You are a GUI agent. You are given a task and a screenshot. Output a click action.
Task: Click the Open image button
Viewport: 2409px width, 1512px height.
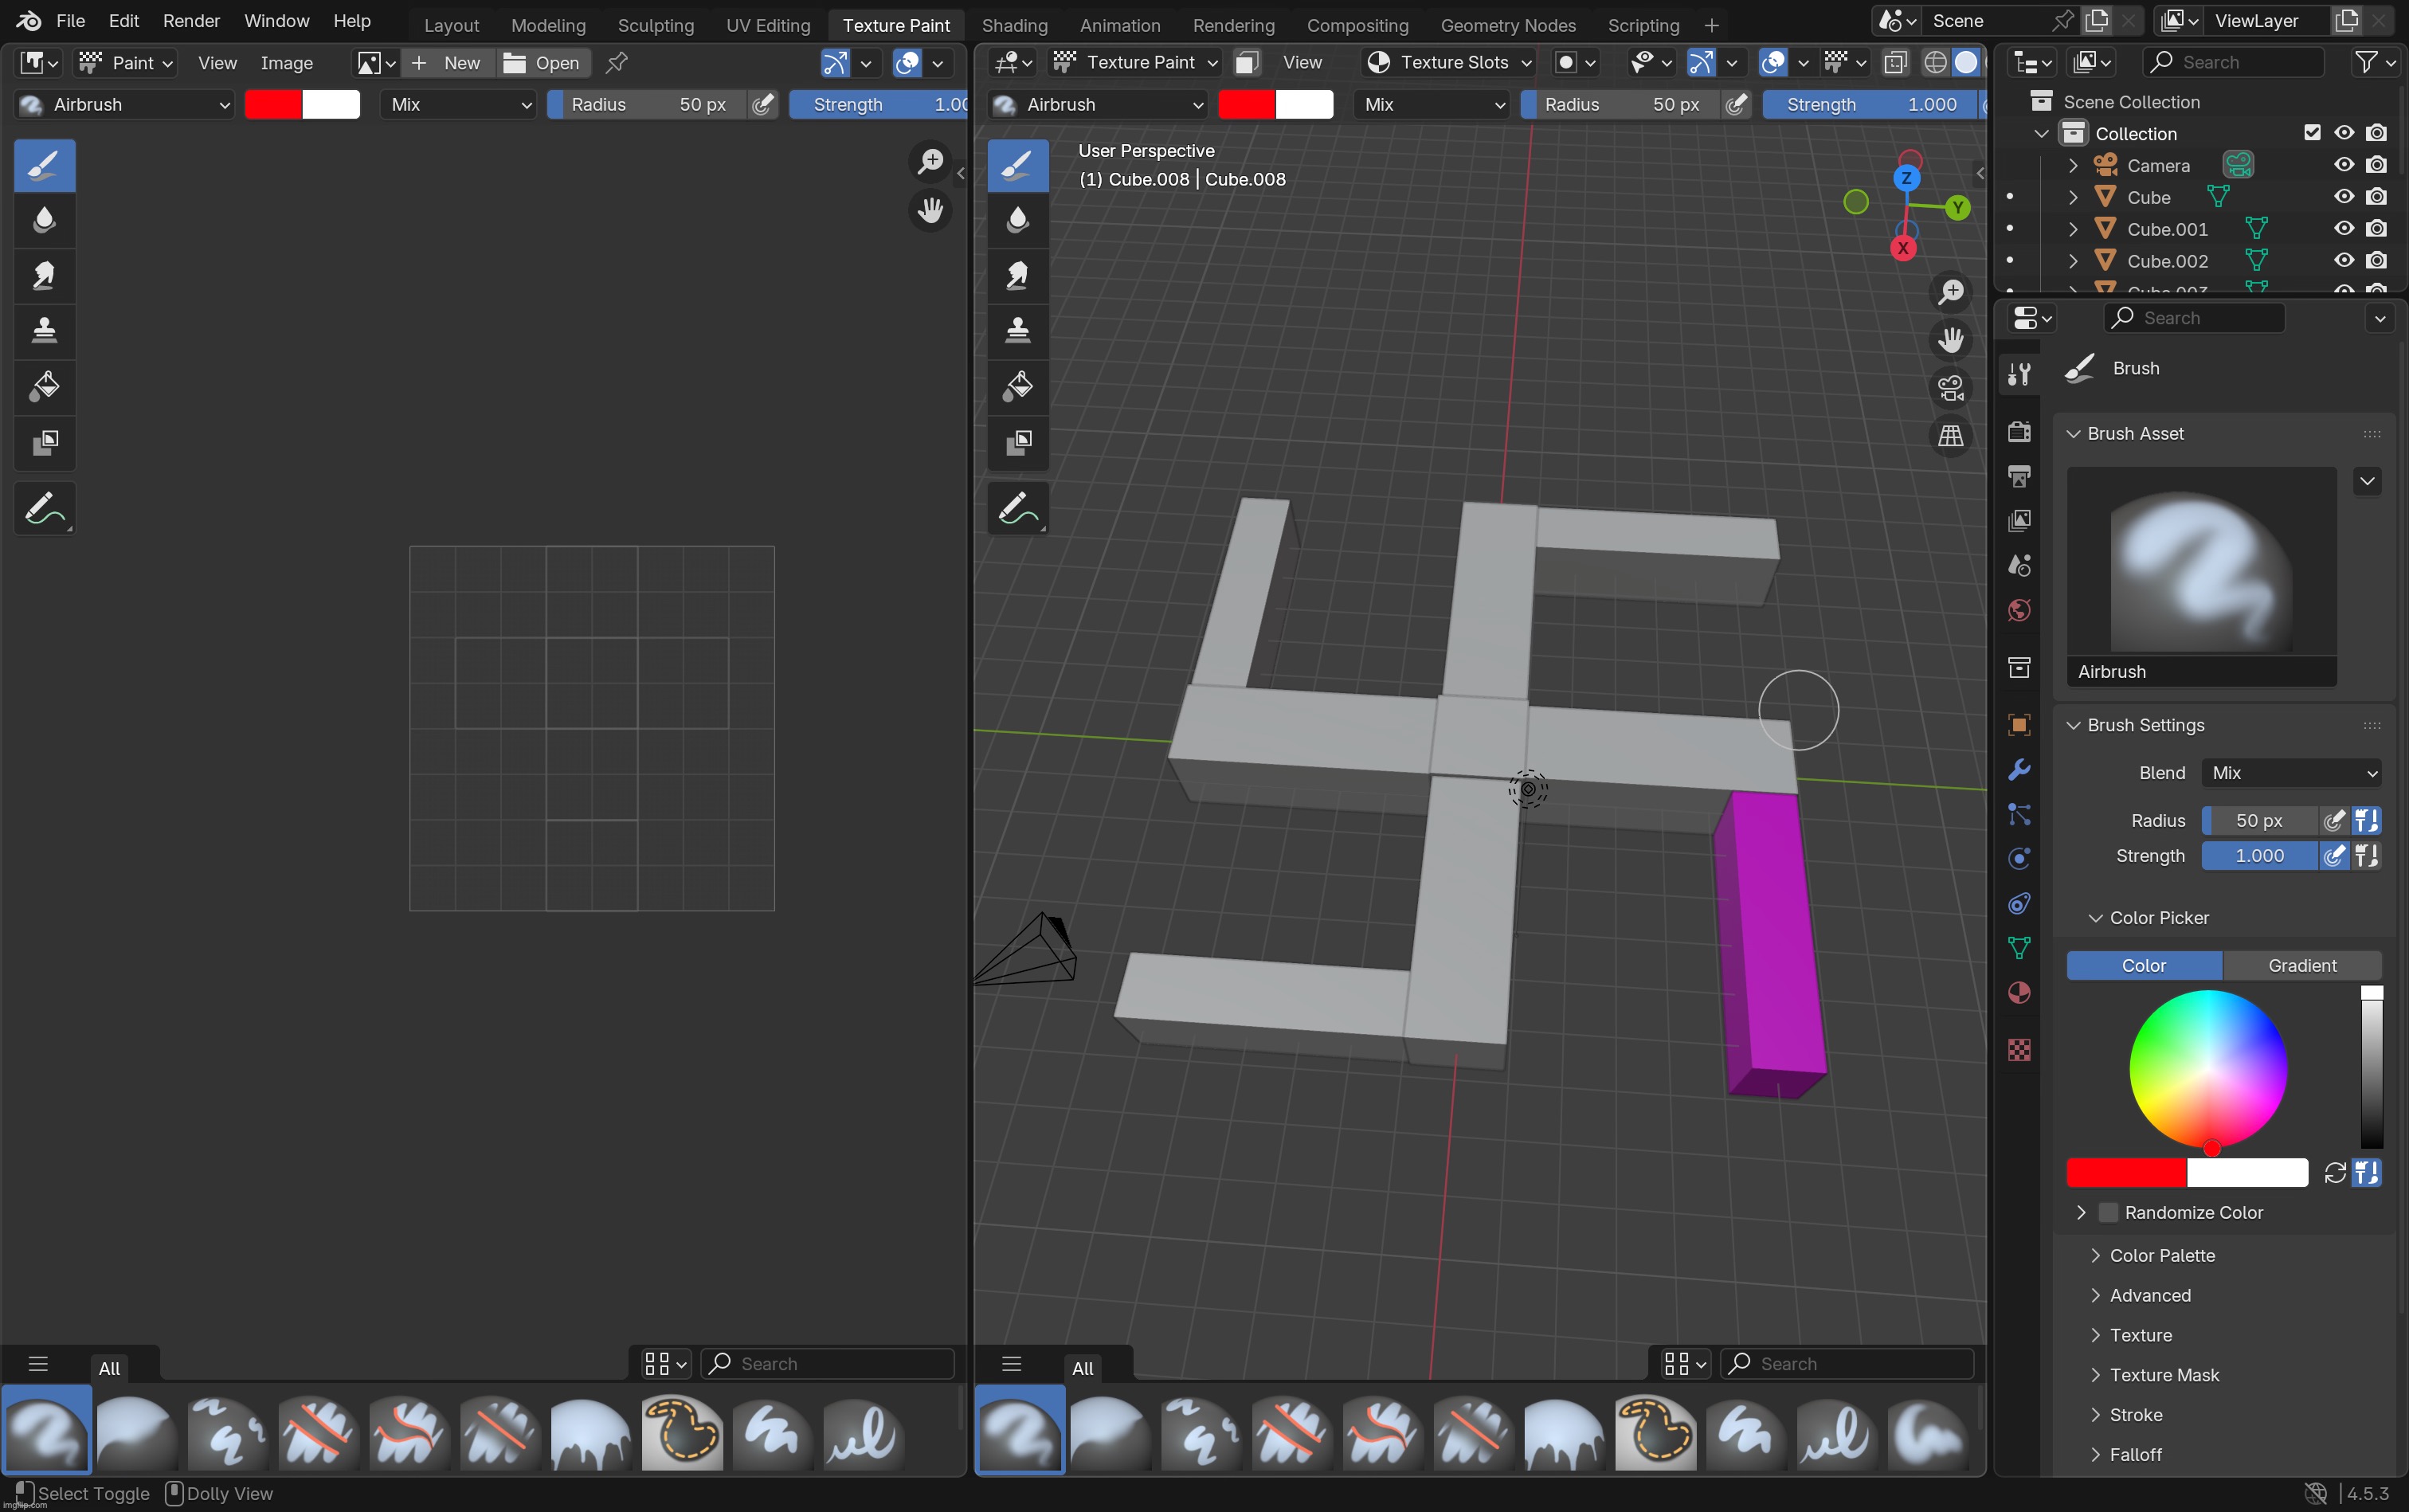coord(542,63)
